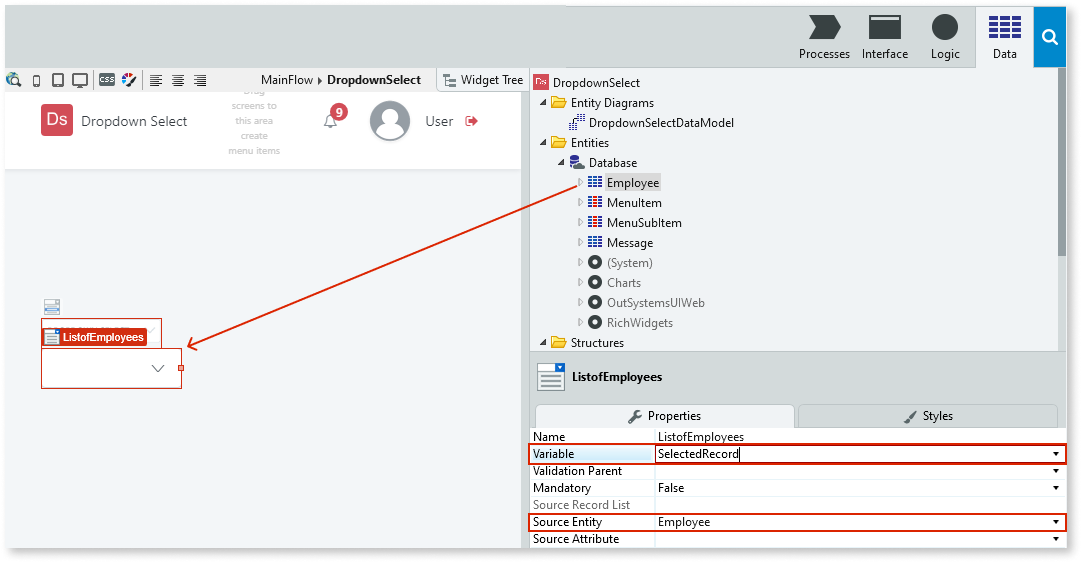Open the Logic layer

pyautogui.click(x=944, y=37)
